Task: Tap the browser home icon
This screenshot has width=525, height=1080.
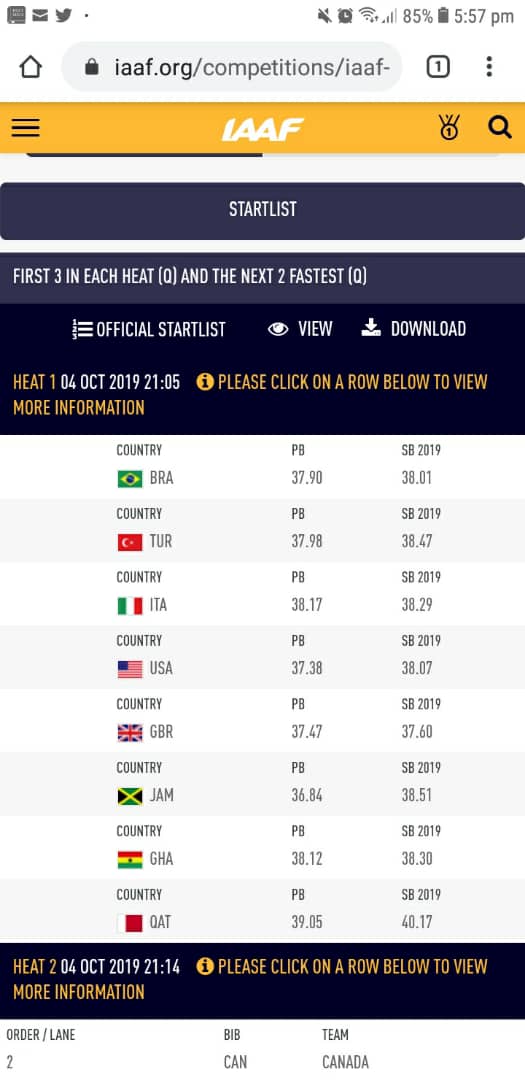Action: coord(30,67)
